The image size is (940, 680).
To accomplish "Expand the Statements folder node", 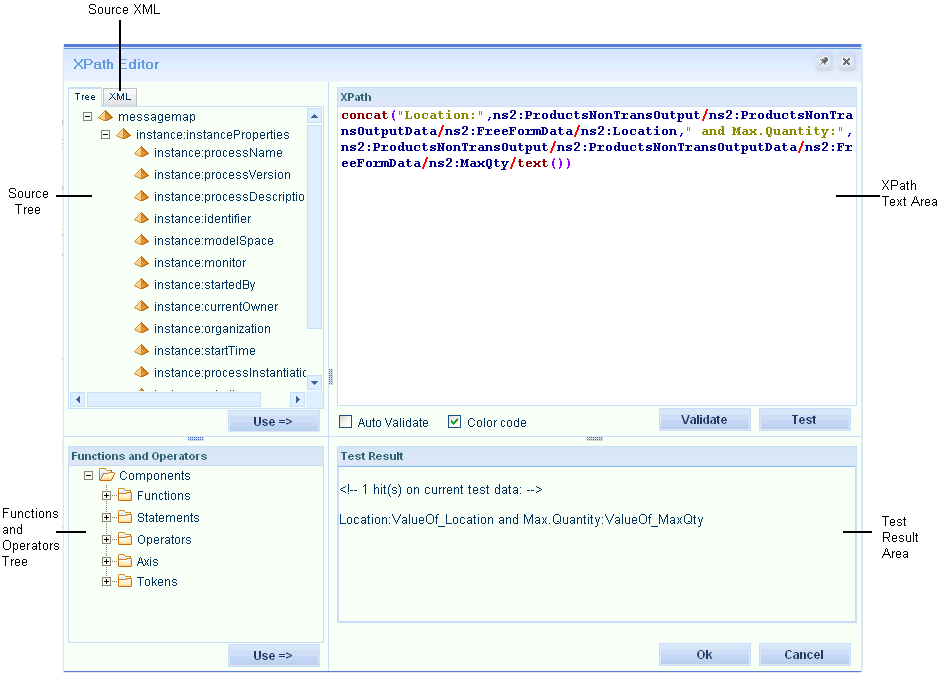I will coord(107,518).
